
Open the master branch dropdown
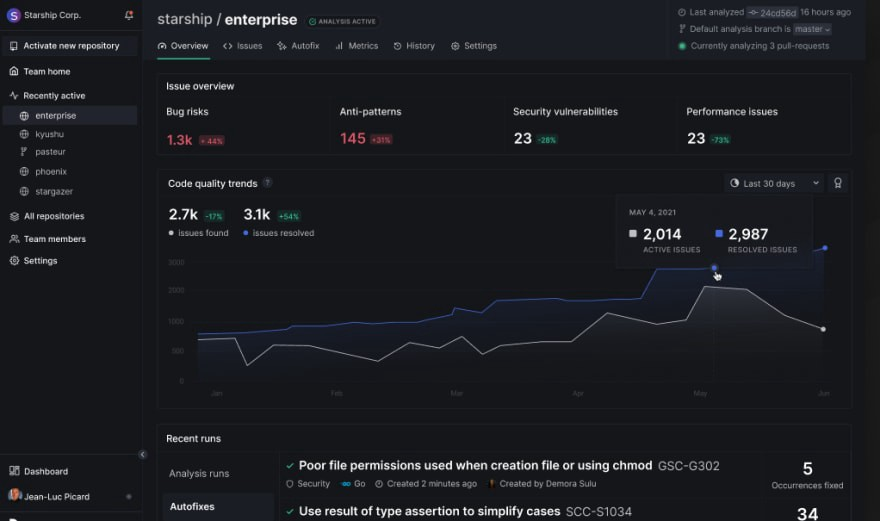[x=813, y=29]
